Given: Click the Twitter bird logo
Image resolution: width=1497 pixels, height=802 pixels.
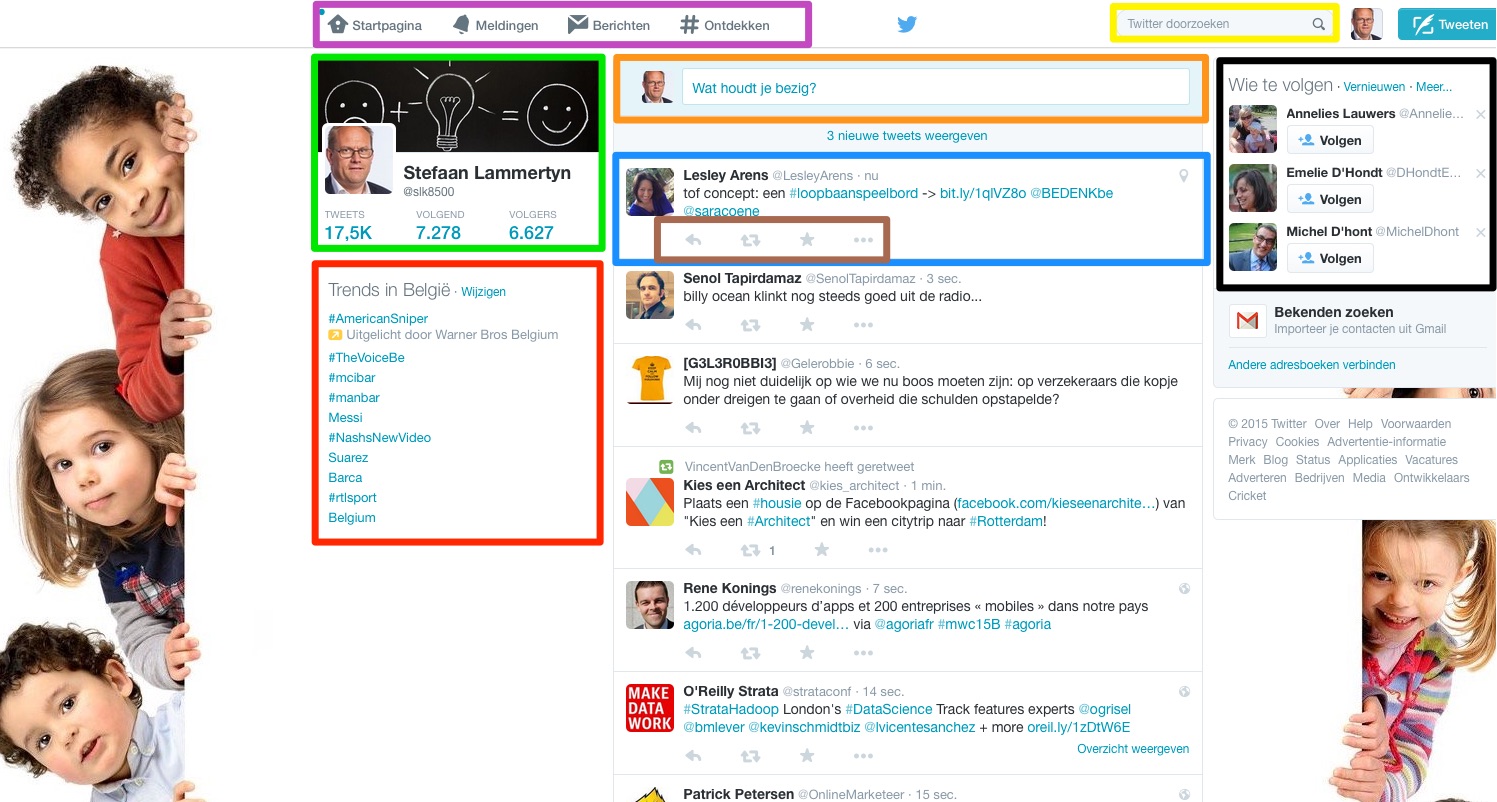Looking at the screenshot, I should point(907,23).
